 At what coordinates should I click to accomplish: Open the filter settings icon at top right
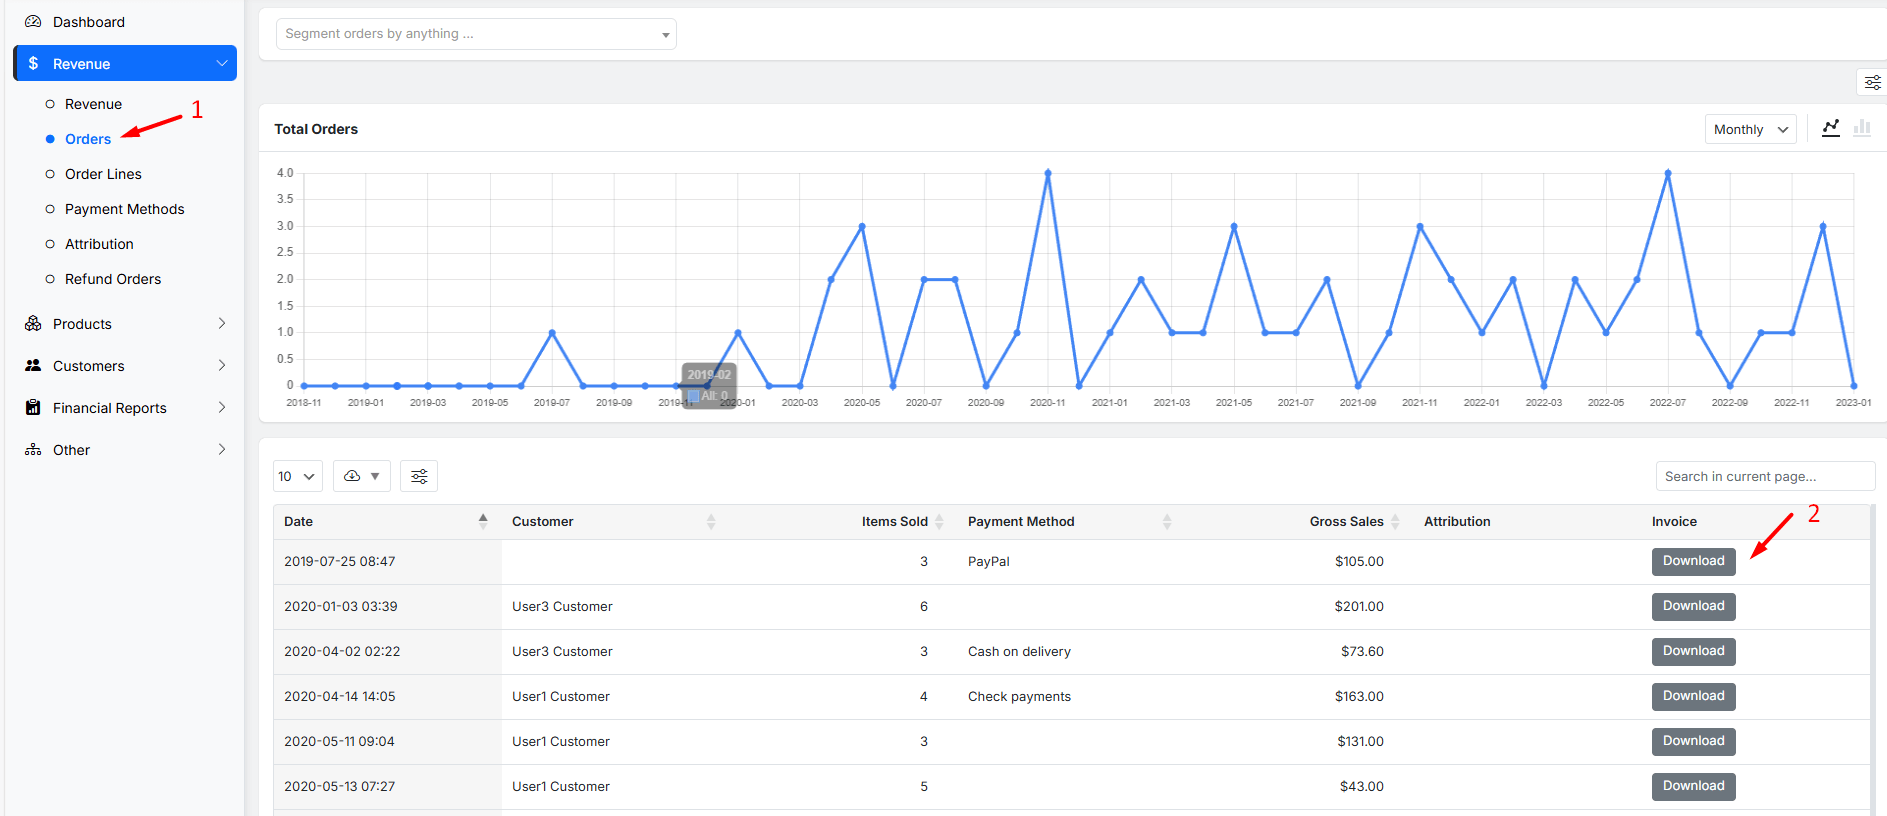(x=1872, y=83)
